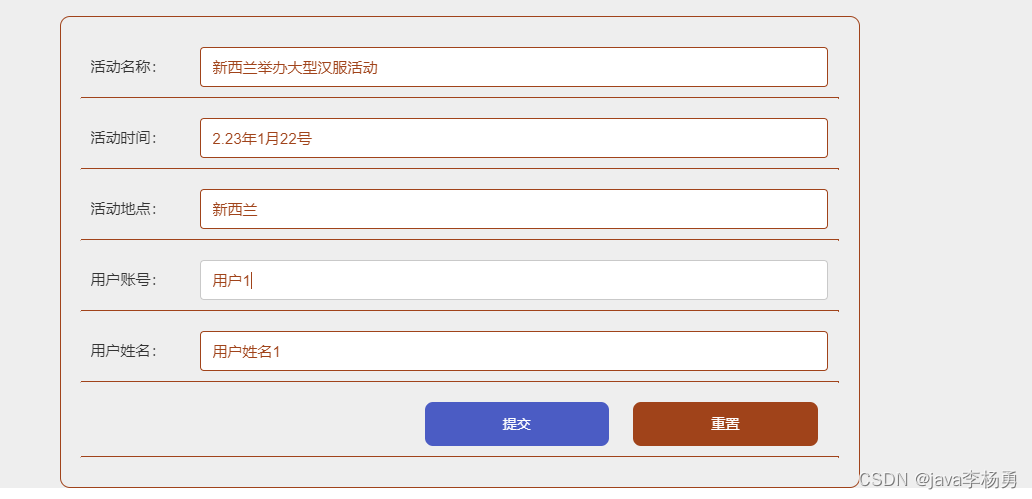The height and width of the screenshot is (499, 1032).
Task: Place cursor on text 新西兰举办大型汉服活动
Action: click(294, 68)
